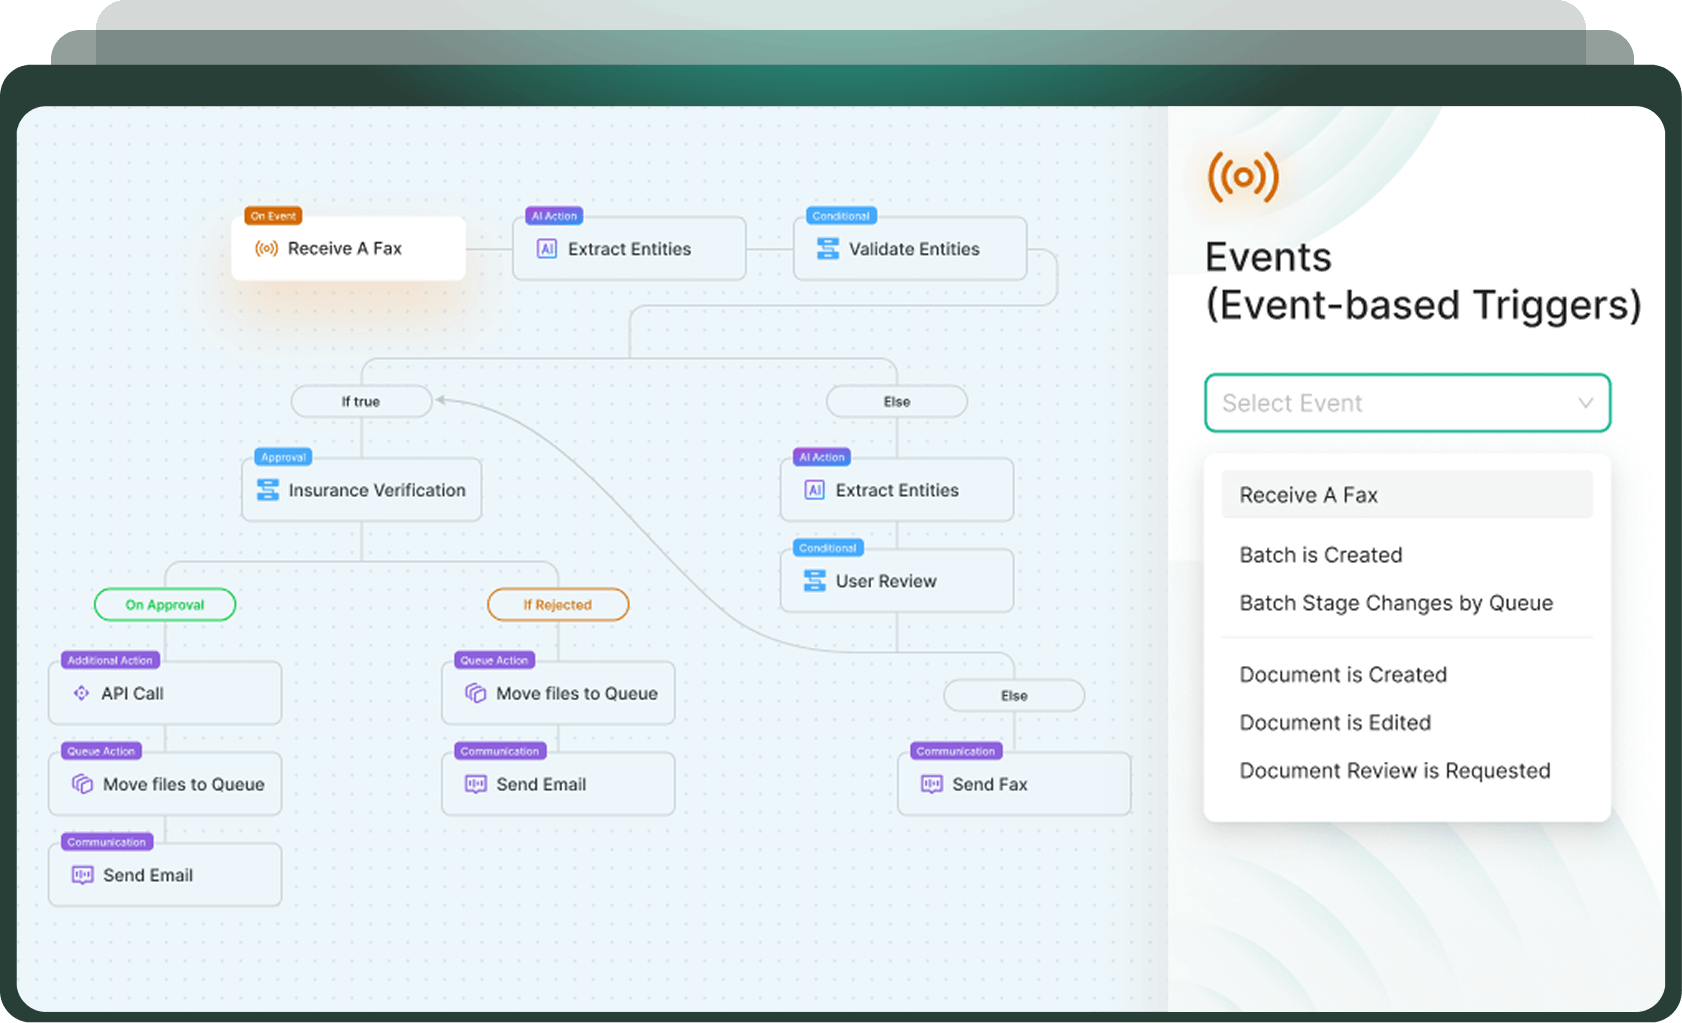Select the Else pill above Send Fax

point(1014,695)
